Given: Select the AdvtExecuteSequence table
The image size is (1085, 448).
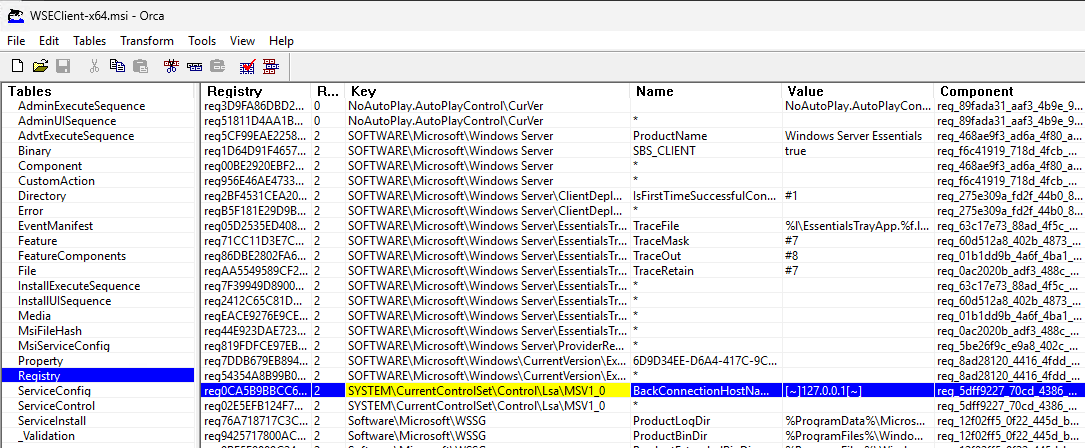Looking at the screenshot, I should coord(75,136).
